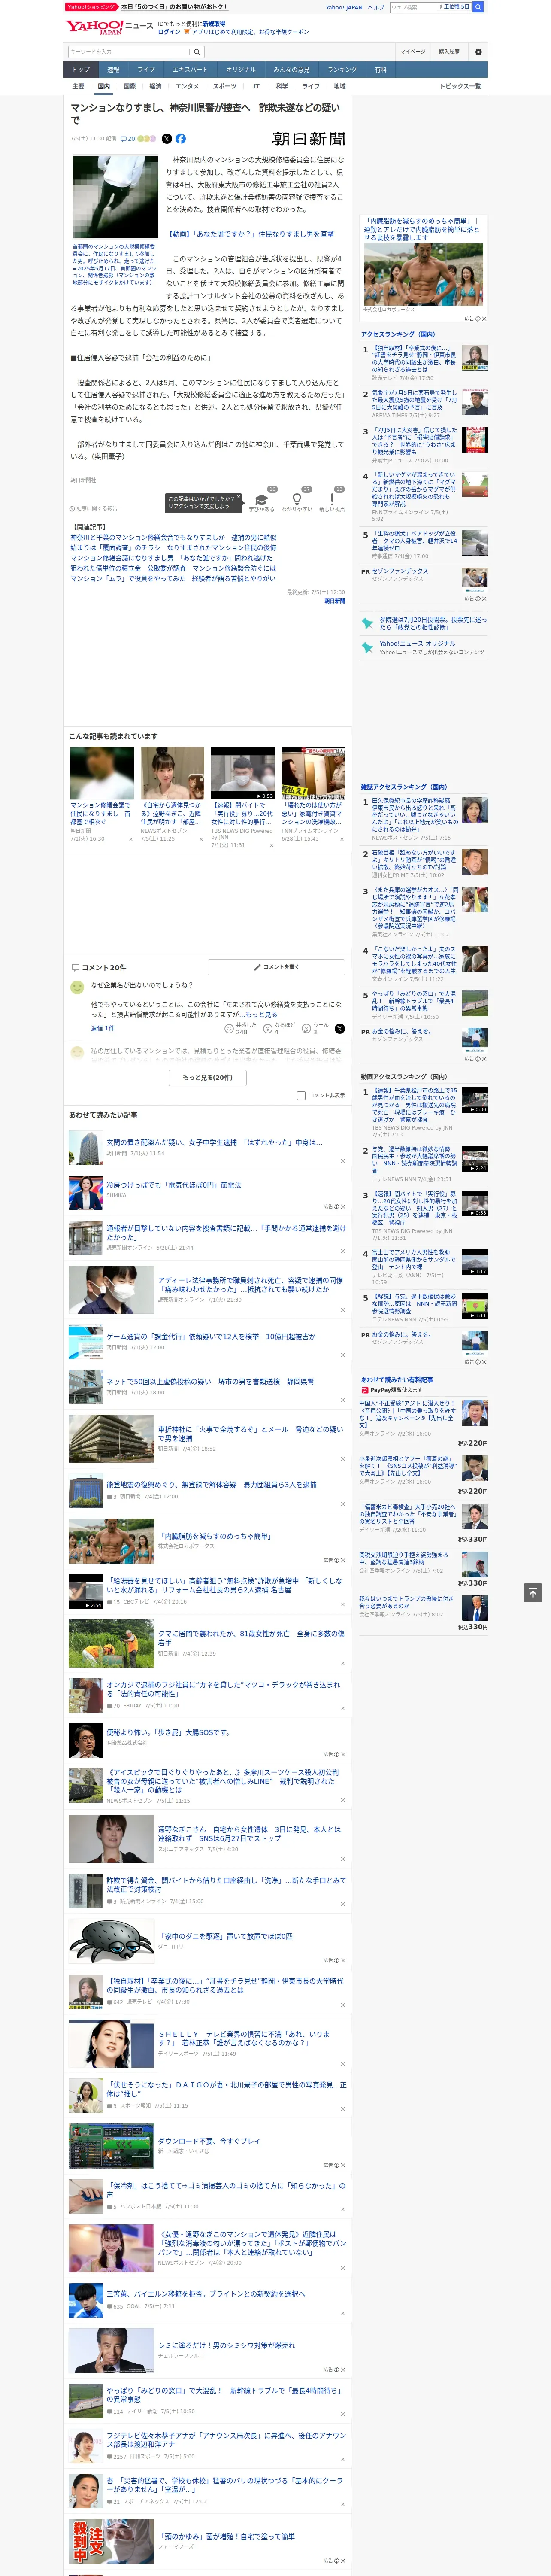Share the article on X

167,139
